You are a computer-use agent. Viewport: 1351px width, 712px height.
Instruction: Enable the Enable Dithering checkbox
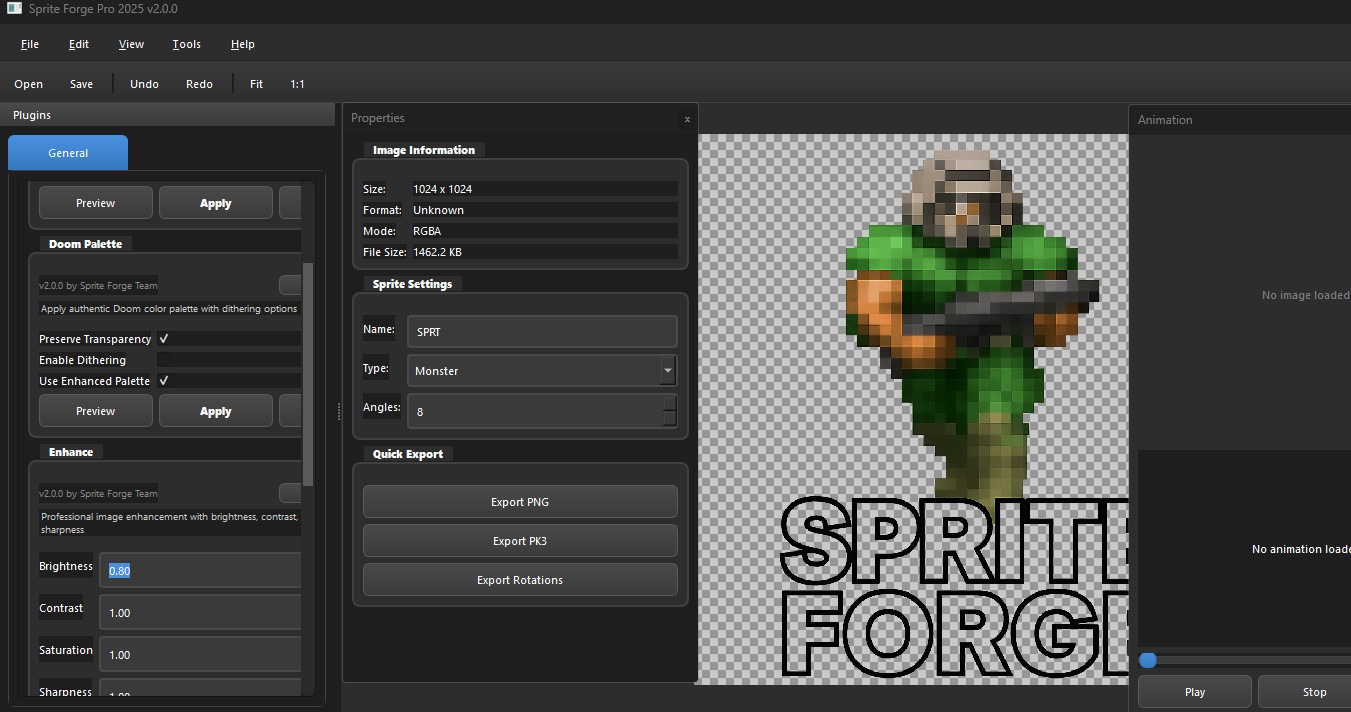click(164, 360)
